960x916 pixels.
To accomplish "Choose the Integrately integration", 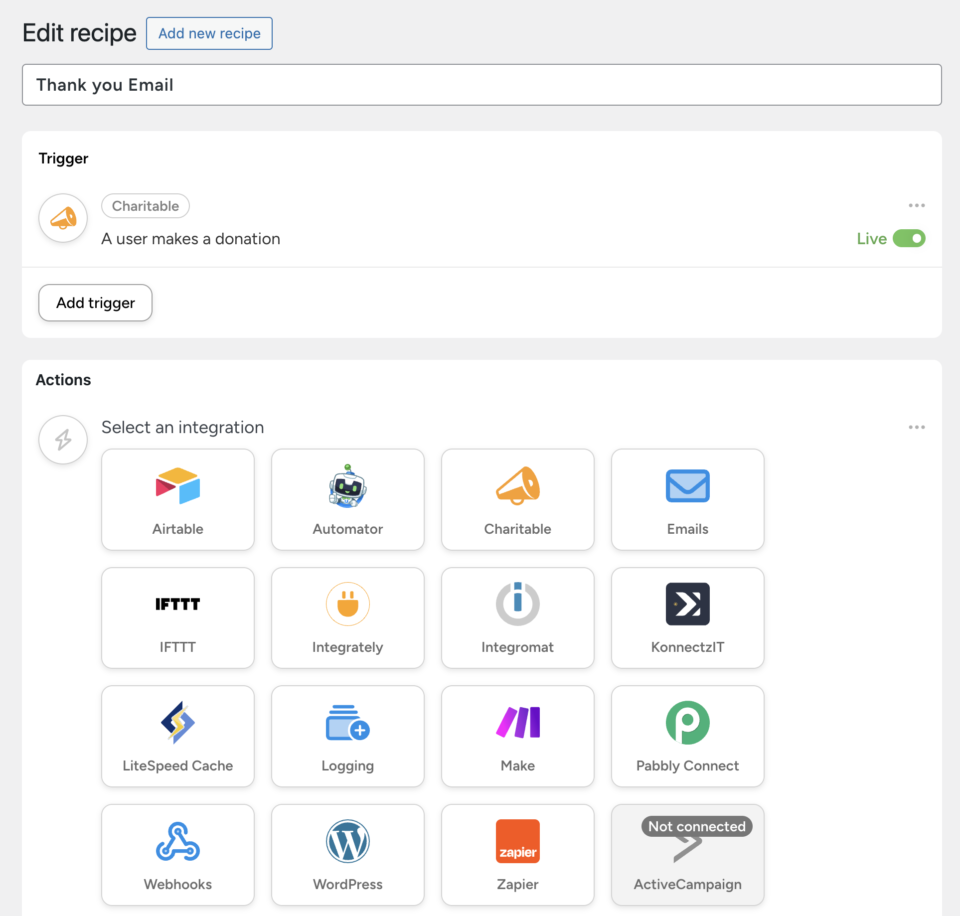I will 348,618.
